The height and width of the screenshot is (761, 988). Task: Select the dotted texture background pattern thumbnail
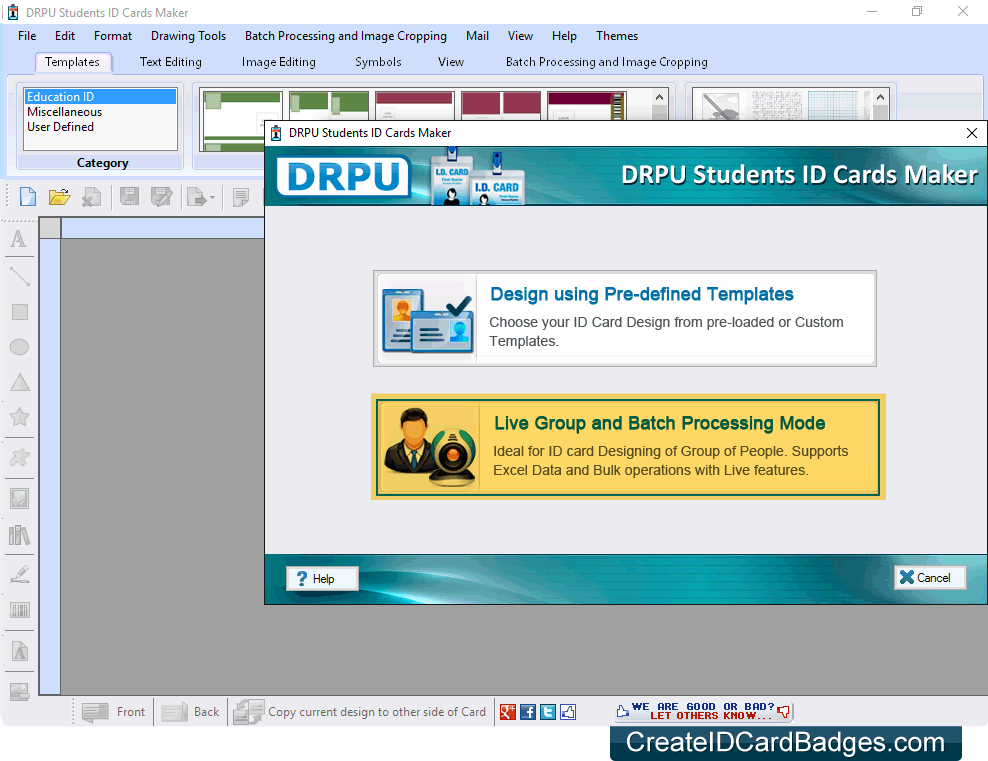[776, 106]
